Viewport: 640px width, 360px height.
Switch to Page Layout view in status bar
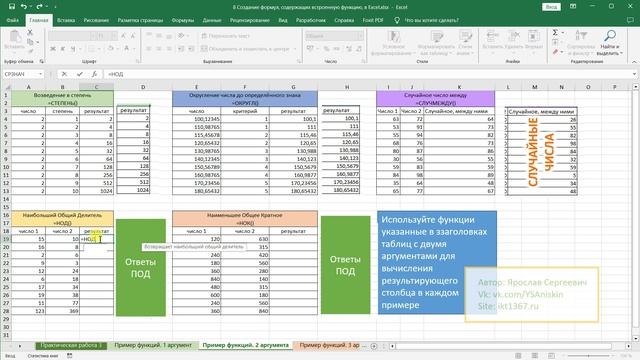coord(535,356)
